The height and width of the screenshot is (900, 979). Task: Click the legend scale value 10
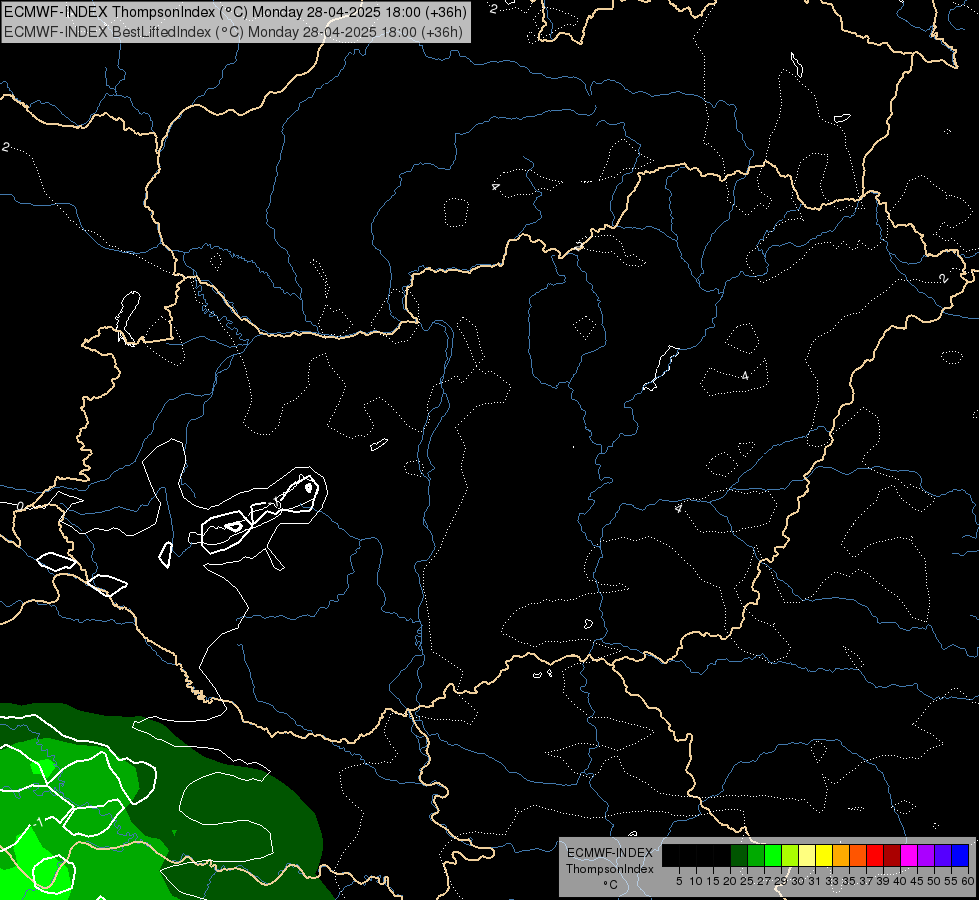pos(696,881)
